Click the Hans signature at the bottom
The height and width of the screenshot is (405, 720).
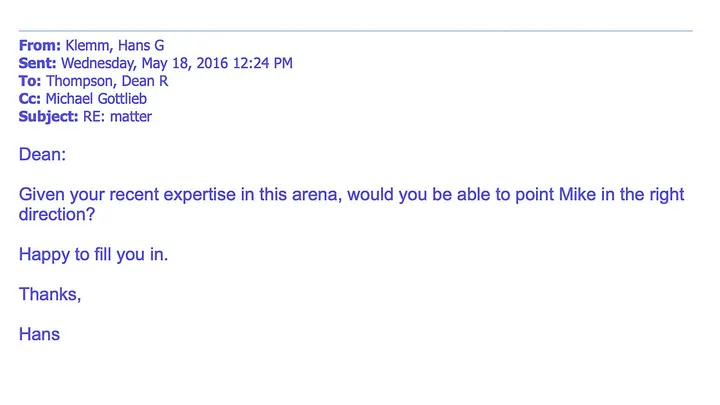pos(40,334)
